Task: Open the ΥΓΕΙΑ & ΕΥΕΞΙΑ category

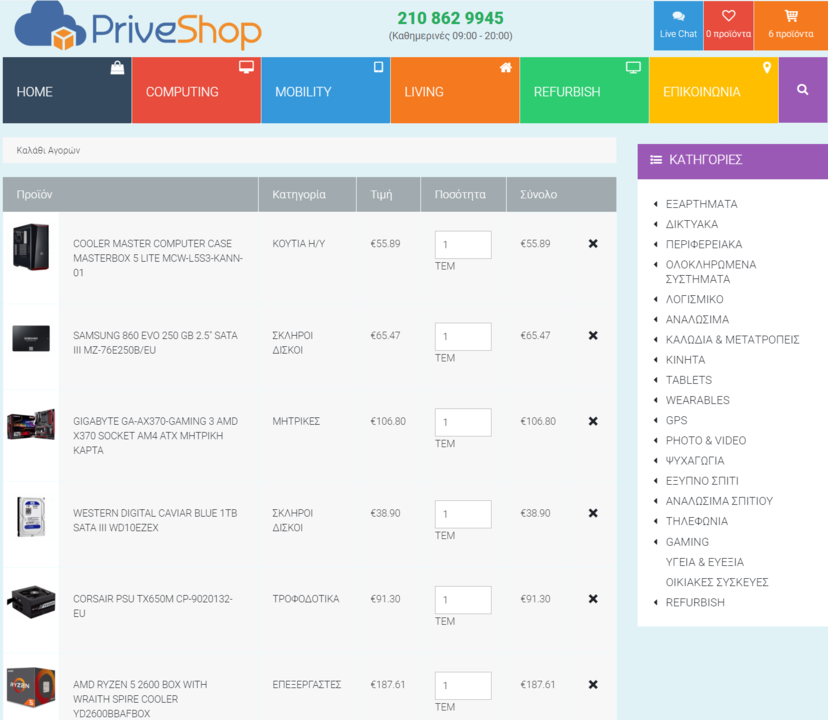Action: pyautogui.click(x=704, y=562)
